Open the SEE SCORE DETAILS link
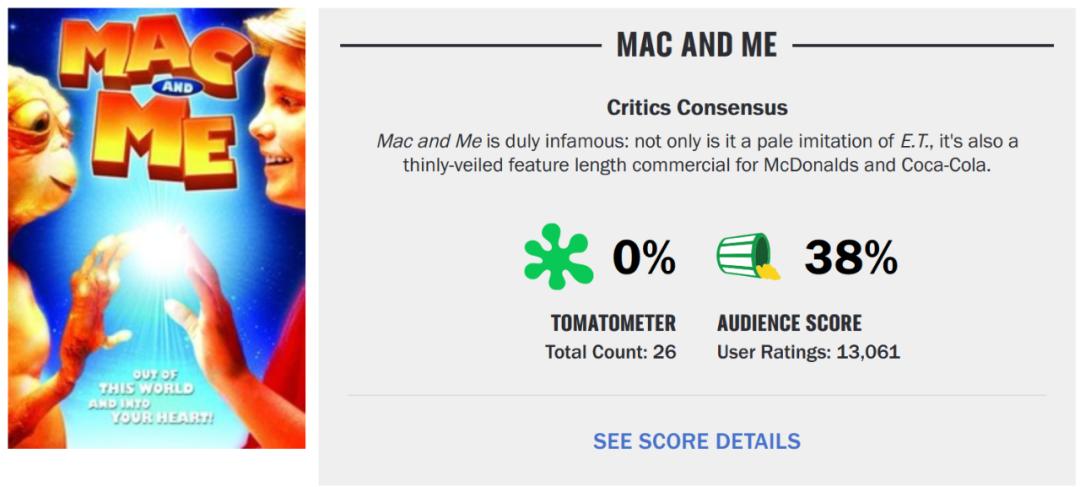Viewport: 1080px width, 487px height. click(x=696, y=441)
